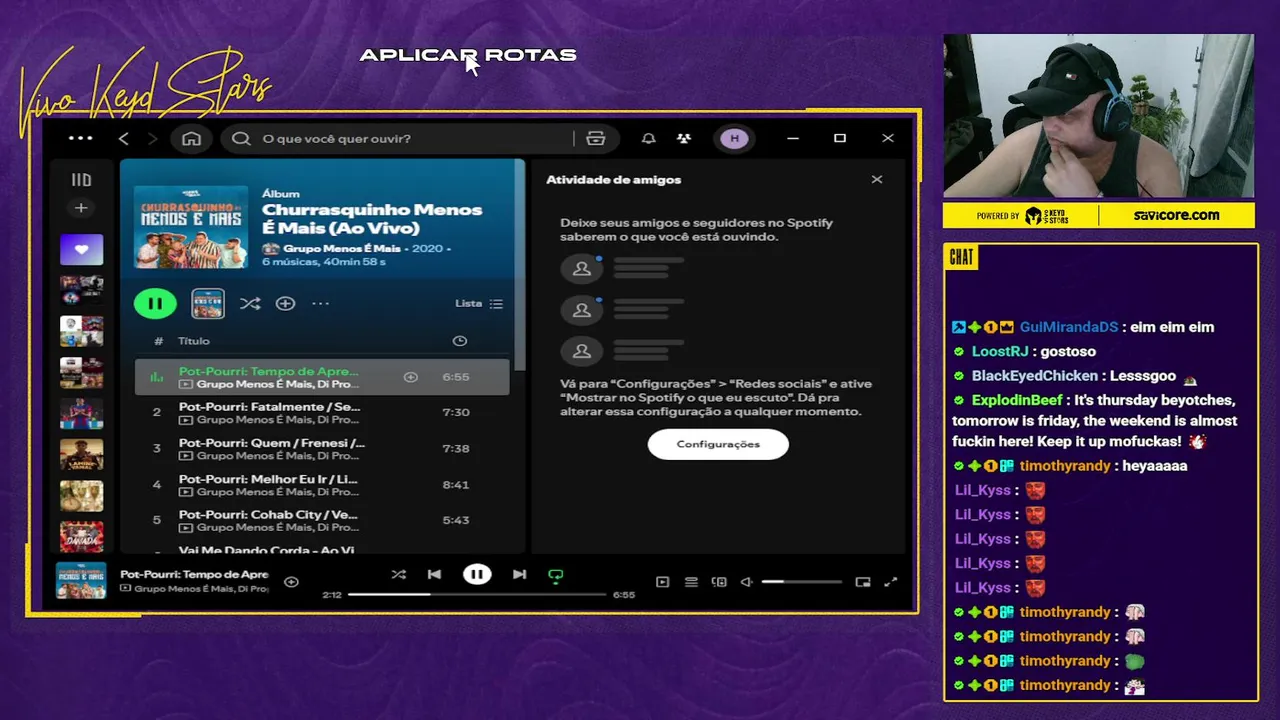Screen dimensions: 1280x720
Task: Toggle friend activity icon in top bar
Action: tap(684, 138)
